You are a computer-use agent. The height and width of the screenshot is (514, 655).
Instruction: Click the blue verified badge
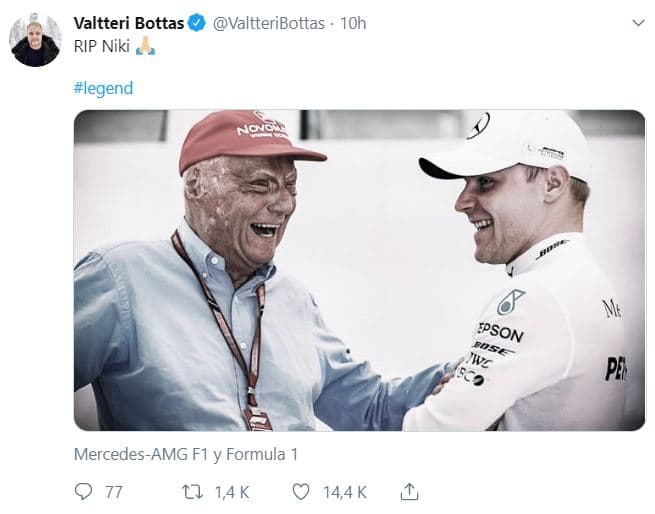(198, 23)
